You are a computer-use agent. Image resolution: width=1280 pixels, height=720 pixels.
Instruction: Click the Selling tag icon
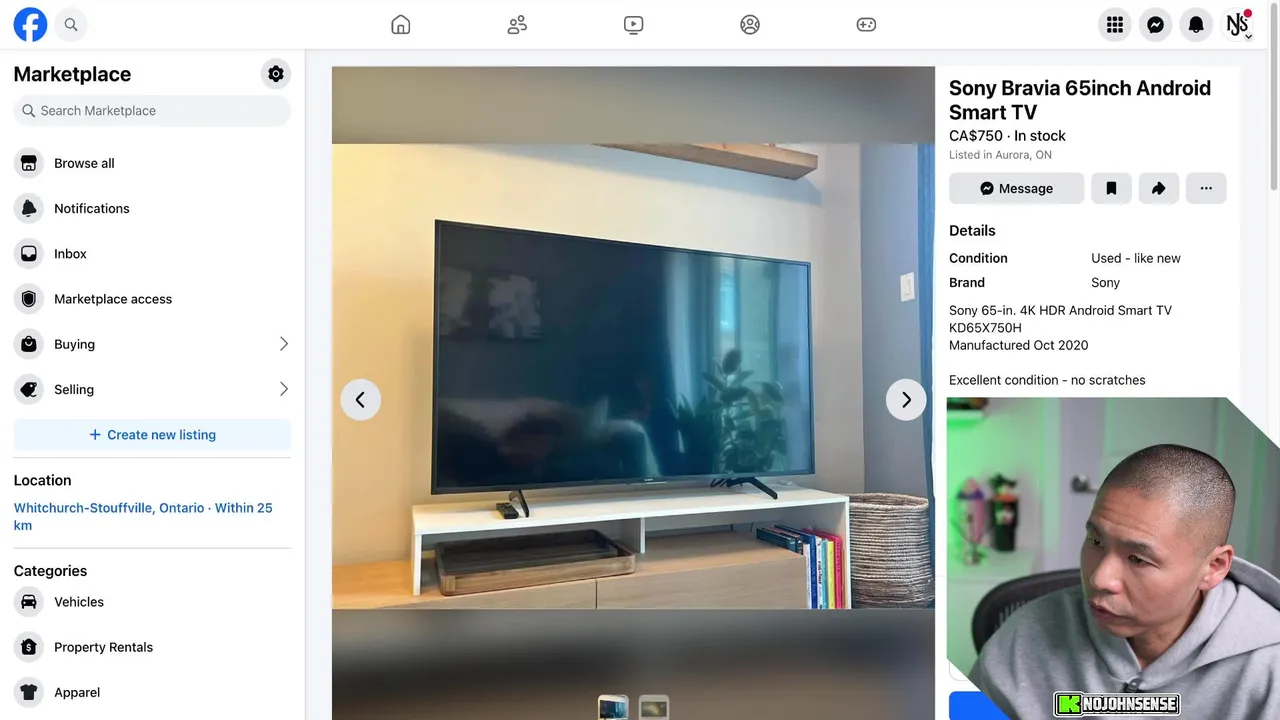tap(29, 389)
